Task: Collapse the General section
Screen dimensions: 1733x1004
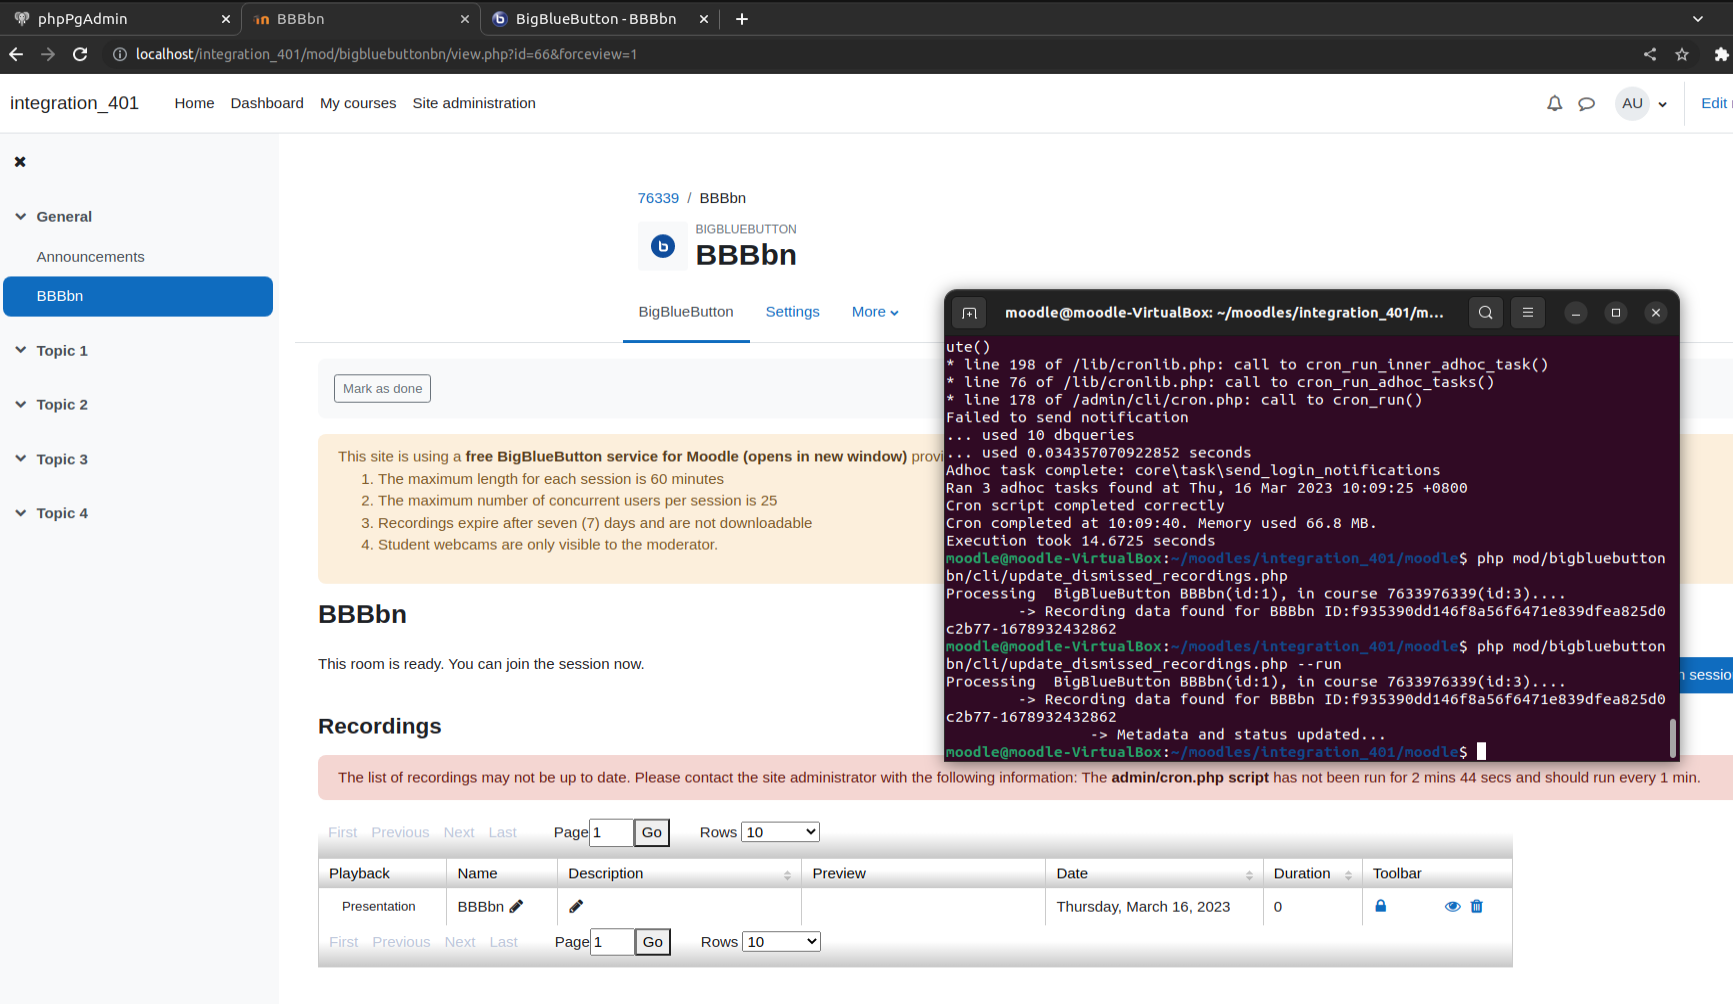Action: [x=21, y=216]
